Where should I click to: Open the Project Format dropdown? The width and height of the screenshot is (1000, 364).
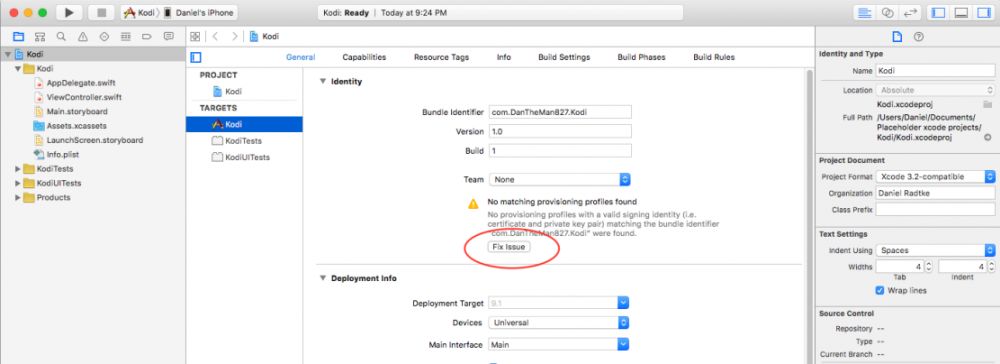(x=935, y=177)
